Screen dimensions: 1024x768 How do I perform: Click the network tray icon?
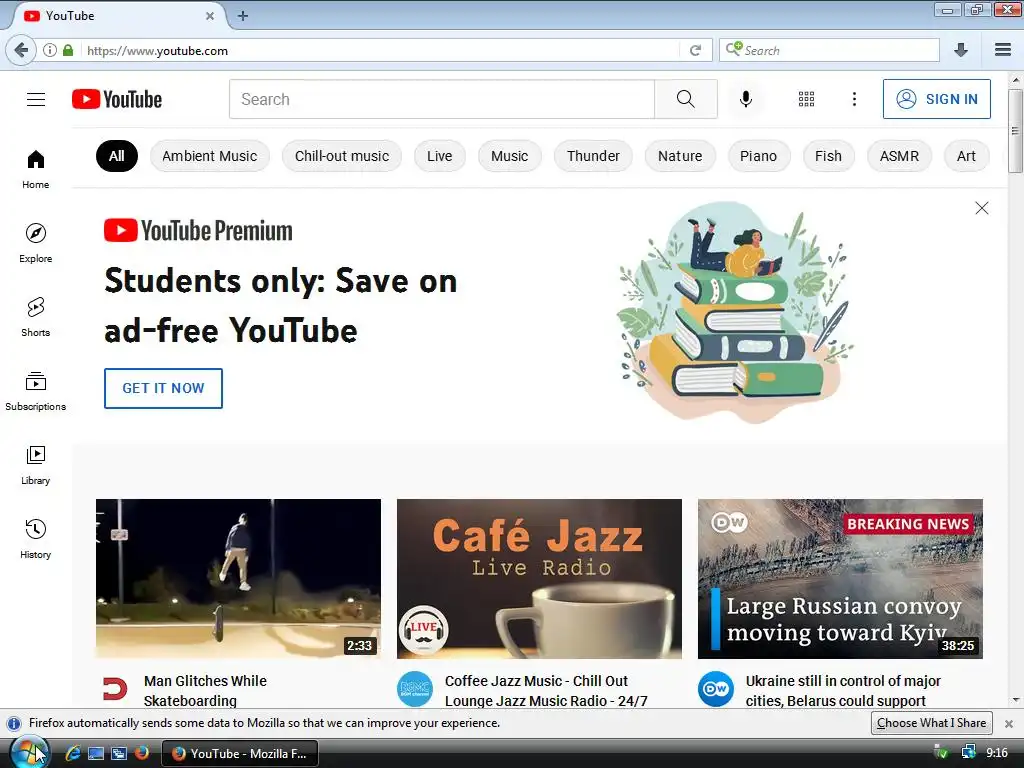coord(968,753)
